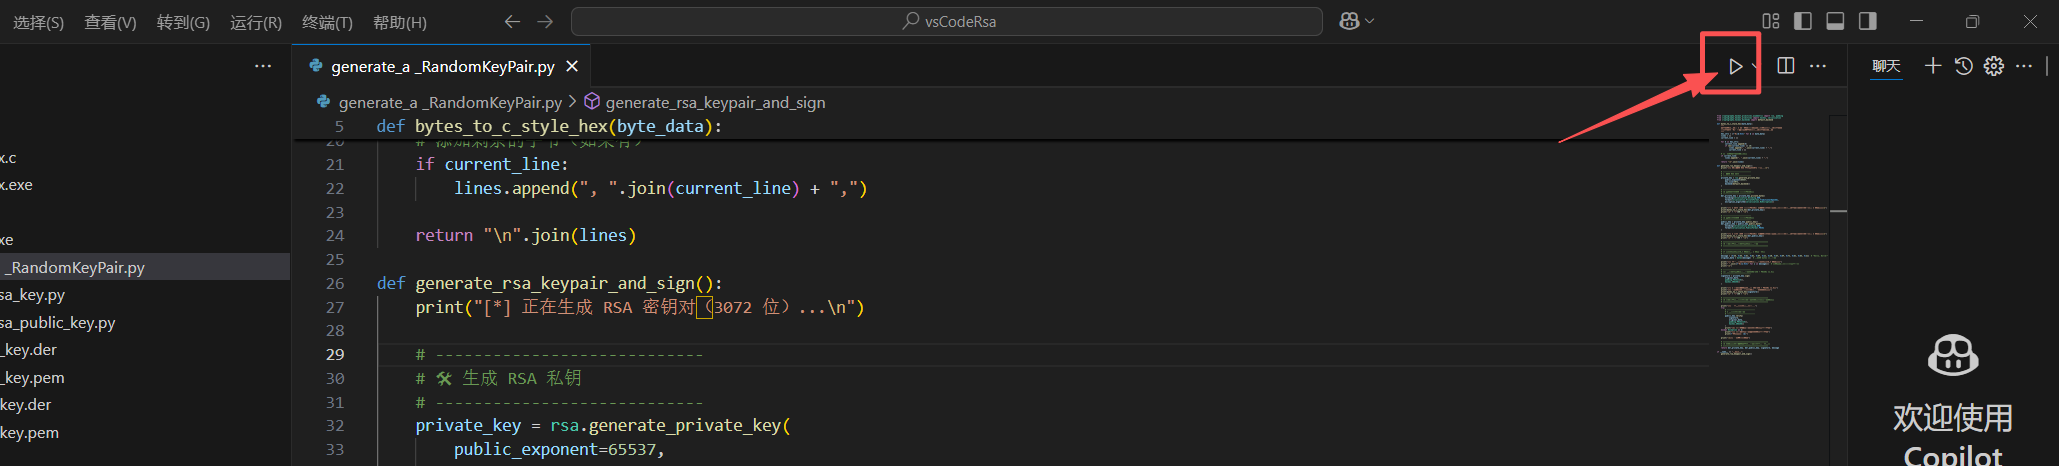Click the vsCodeRsa search box
2059x466 pixels.
click(x=947, y=21)
